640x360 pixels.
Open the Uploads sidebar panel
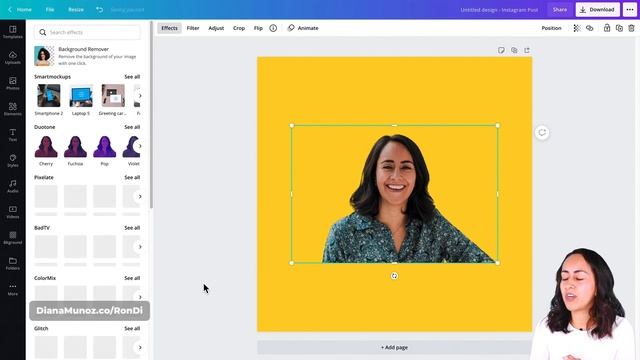click(x=13, y=58)
